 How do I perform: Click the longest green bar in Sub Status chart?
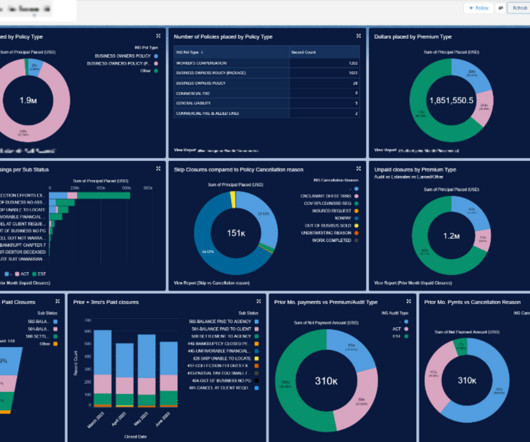click(x=103, y=196)
